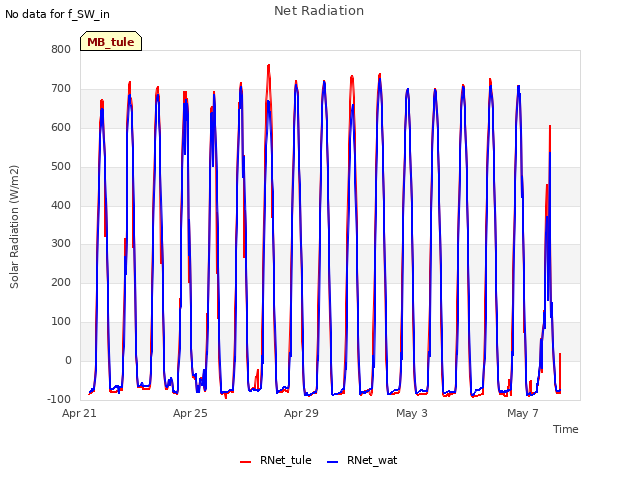The image size is (640, 480).
Task: Click the 0 y-axis tick label
Action: tap(68, 360)
